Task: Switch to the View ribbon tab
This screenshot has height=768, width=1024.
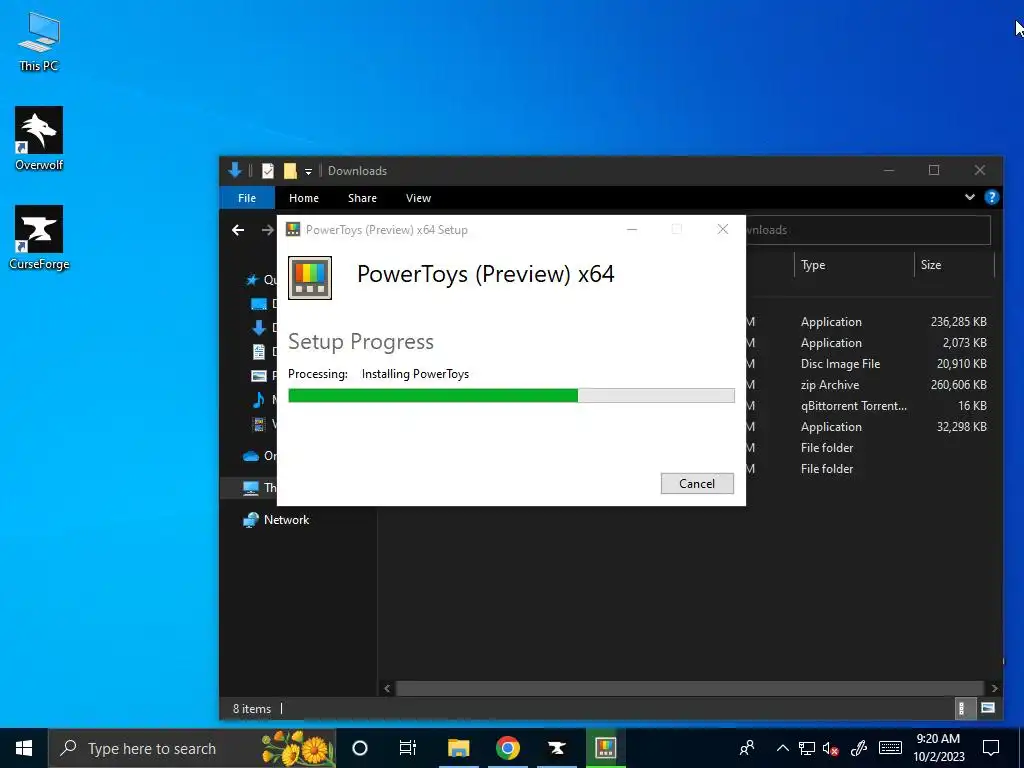Action: click(x=418, y=198)
